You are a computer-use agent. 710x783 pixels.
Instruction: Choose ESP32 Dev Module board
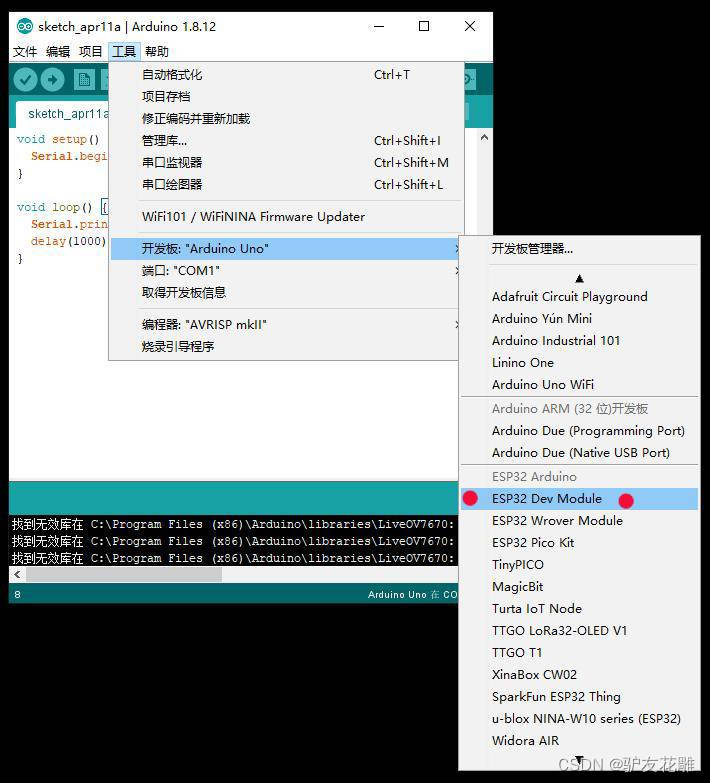pyautogui.click(x=579, y=498)
